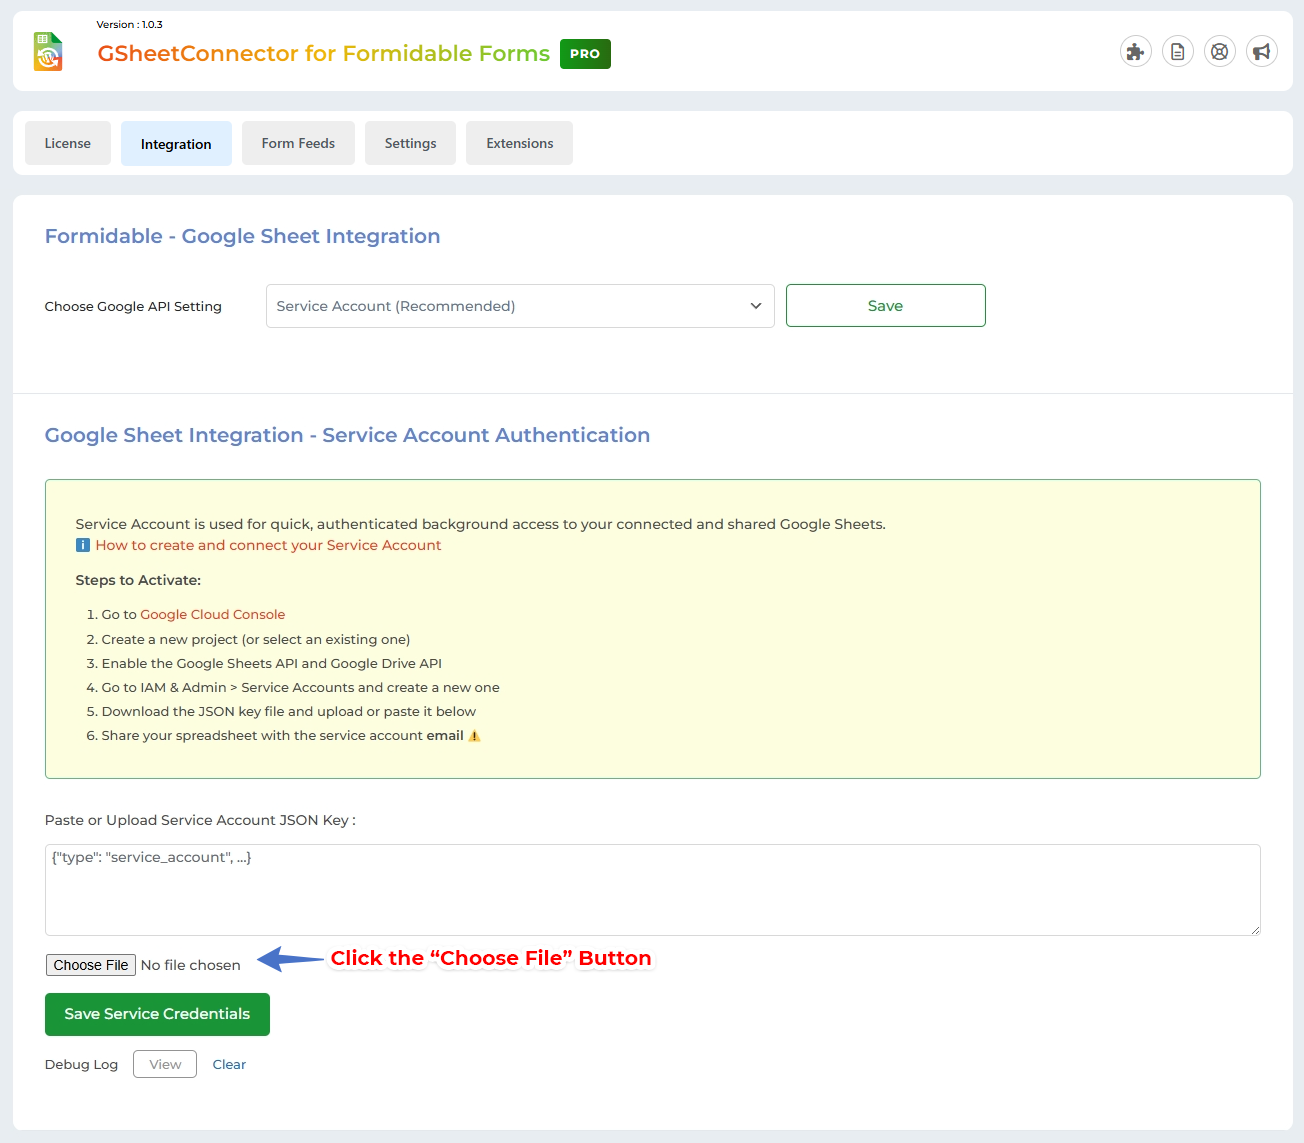Click the info icon before Service Account link
This screenshot has width=1304, height=1143.
click(x=83, y=545)
